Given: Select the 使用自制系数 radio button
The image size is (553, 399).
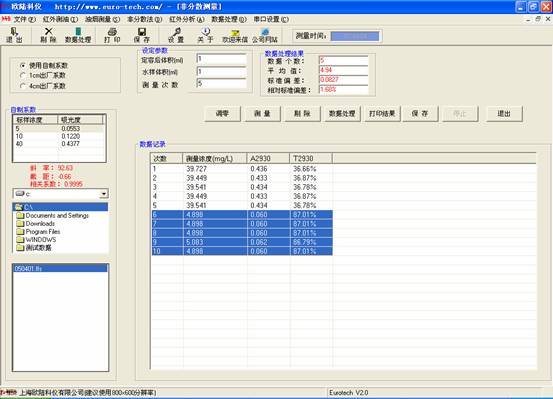Looking at the screenshot, I should pyautogui.click(x=23, y=66).
